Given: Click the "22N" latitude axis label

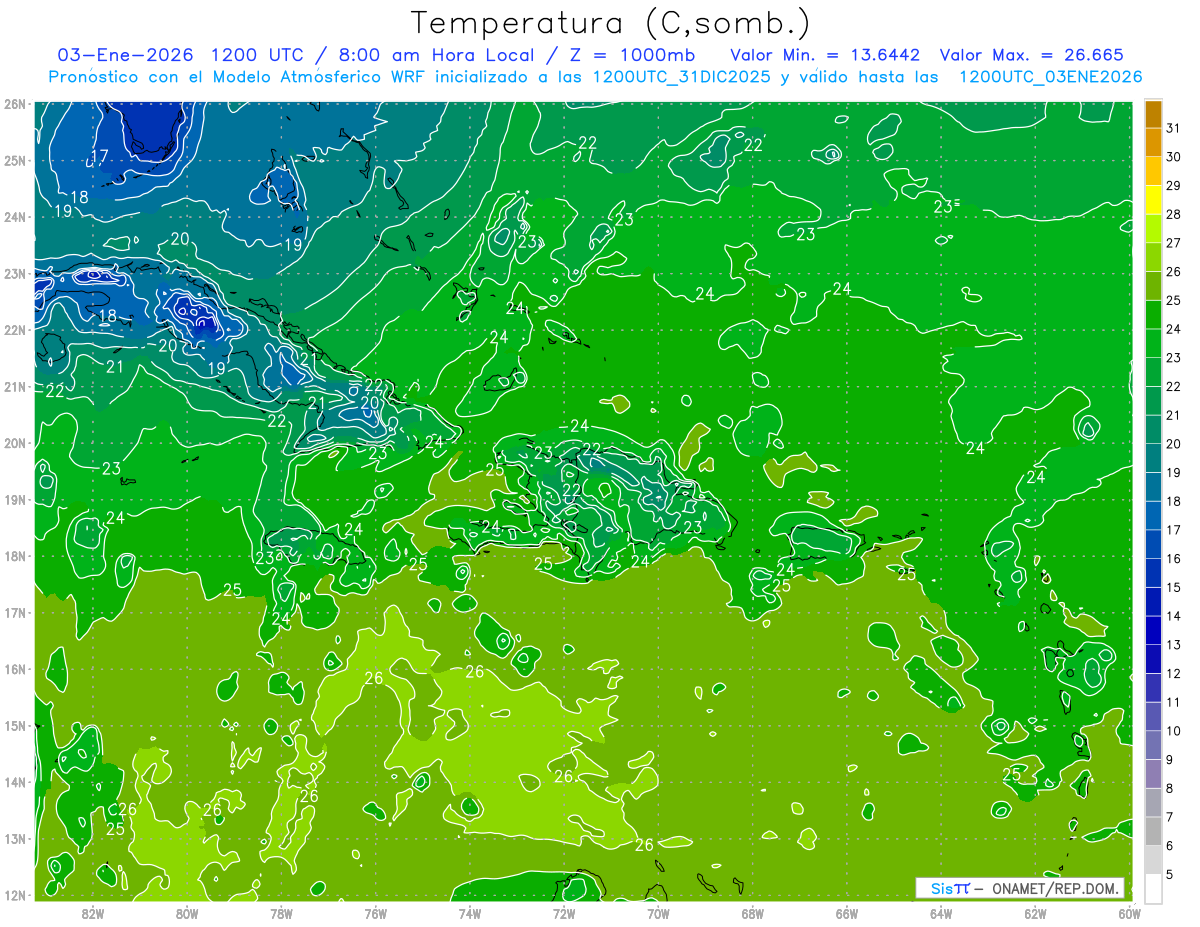Looking at the screenshot, I should click(x=15, y=329).
